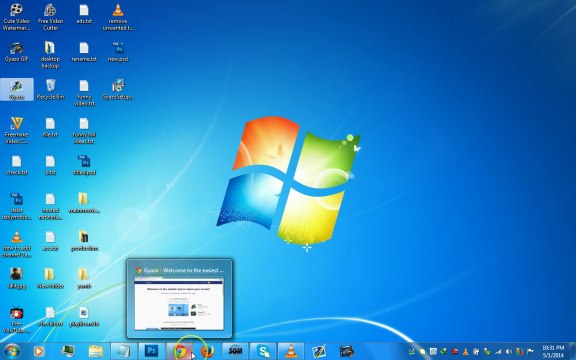The width and height of the screenshot is (576, 360).
Task: Open the Action Center flag tray icon
Action: [x=530, y=352]
